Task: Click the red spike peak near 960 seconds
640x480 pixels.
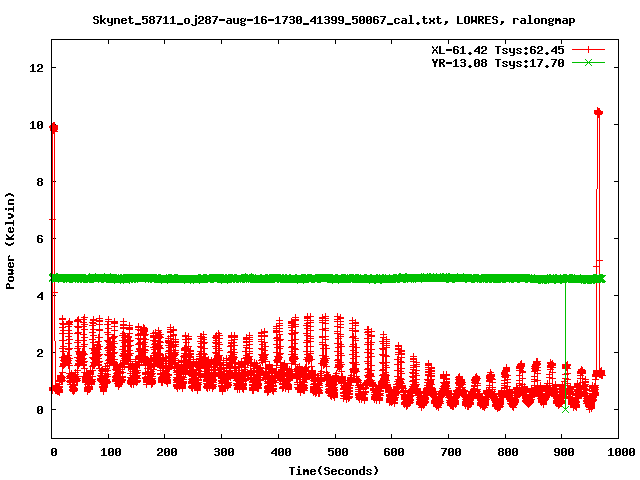Action: [598, 112]
